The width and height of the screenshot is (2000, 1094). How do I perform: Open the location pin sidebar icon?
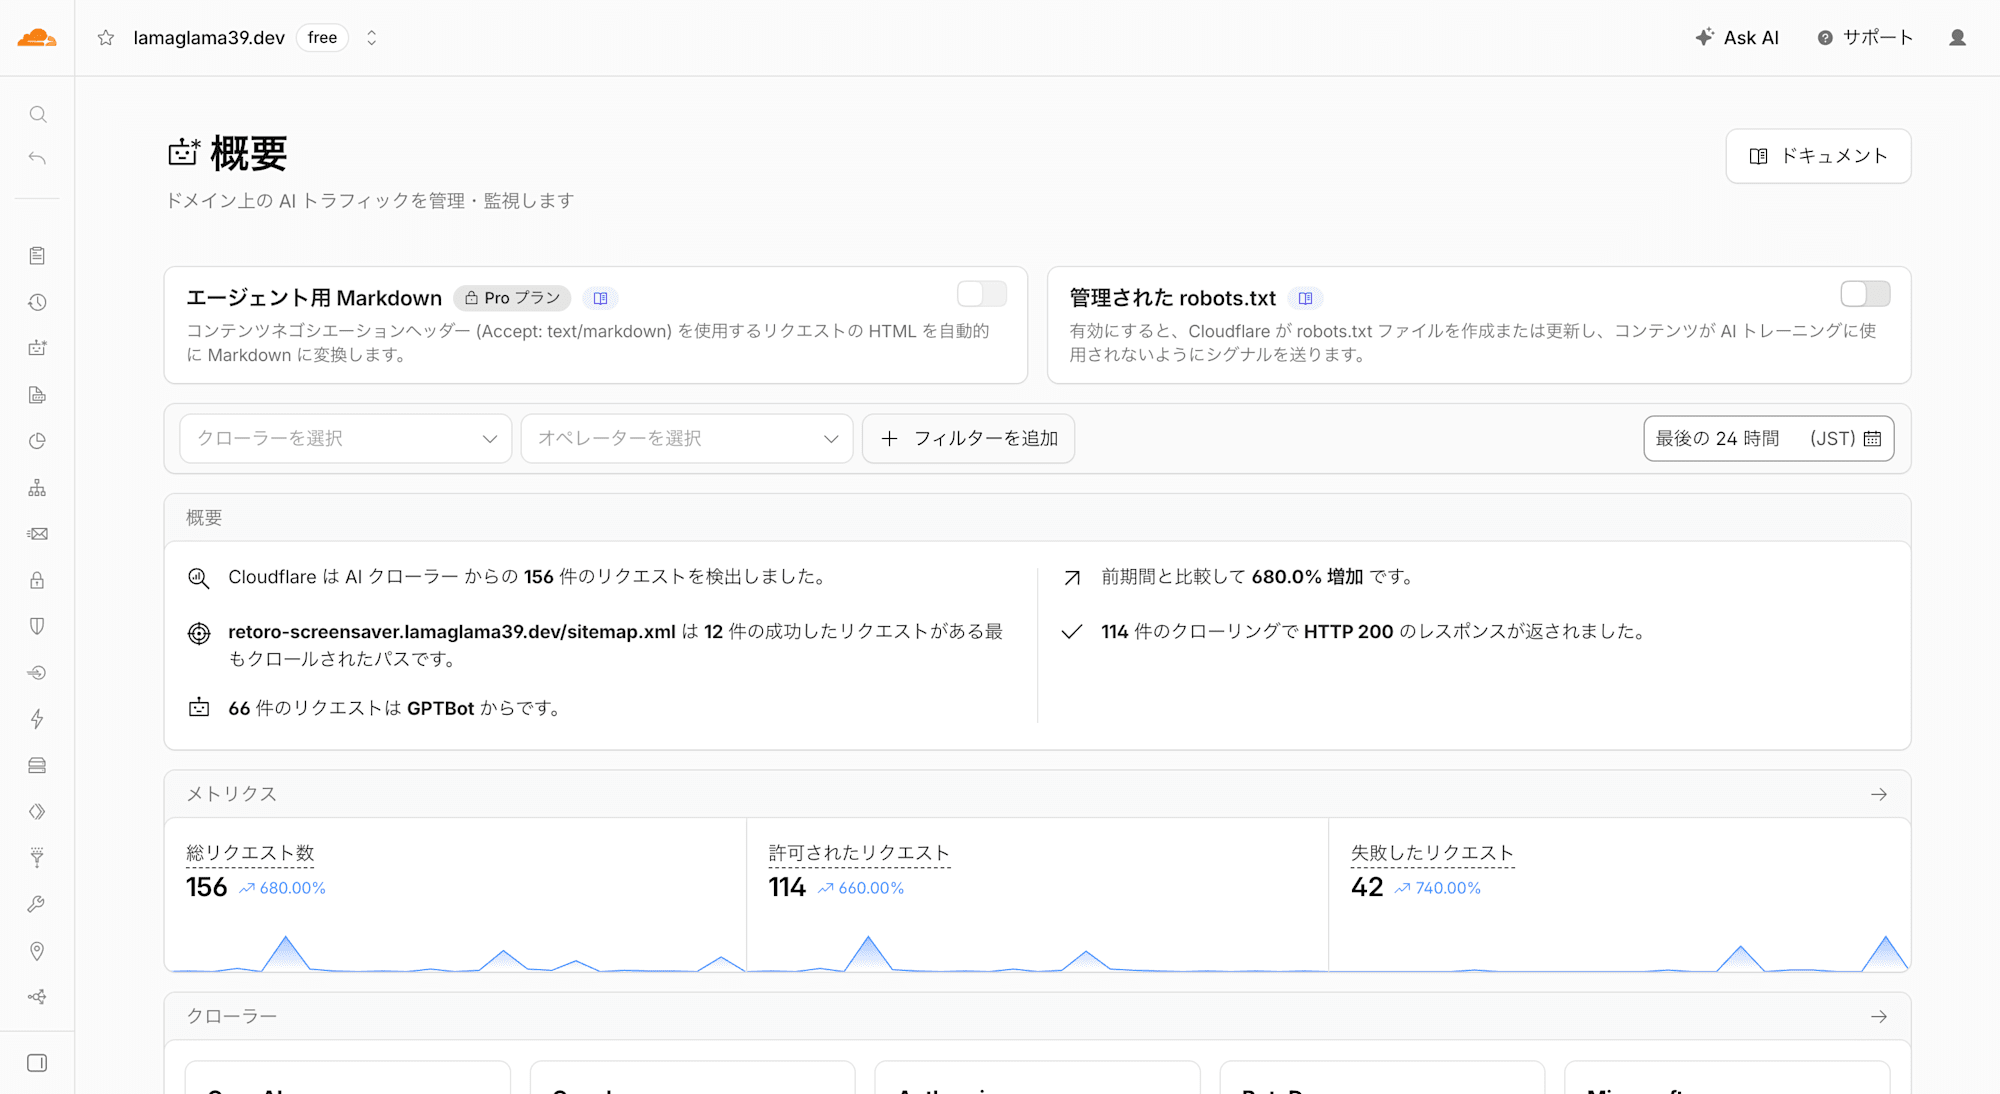click(37, 951)
